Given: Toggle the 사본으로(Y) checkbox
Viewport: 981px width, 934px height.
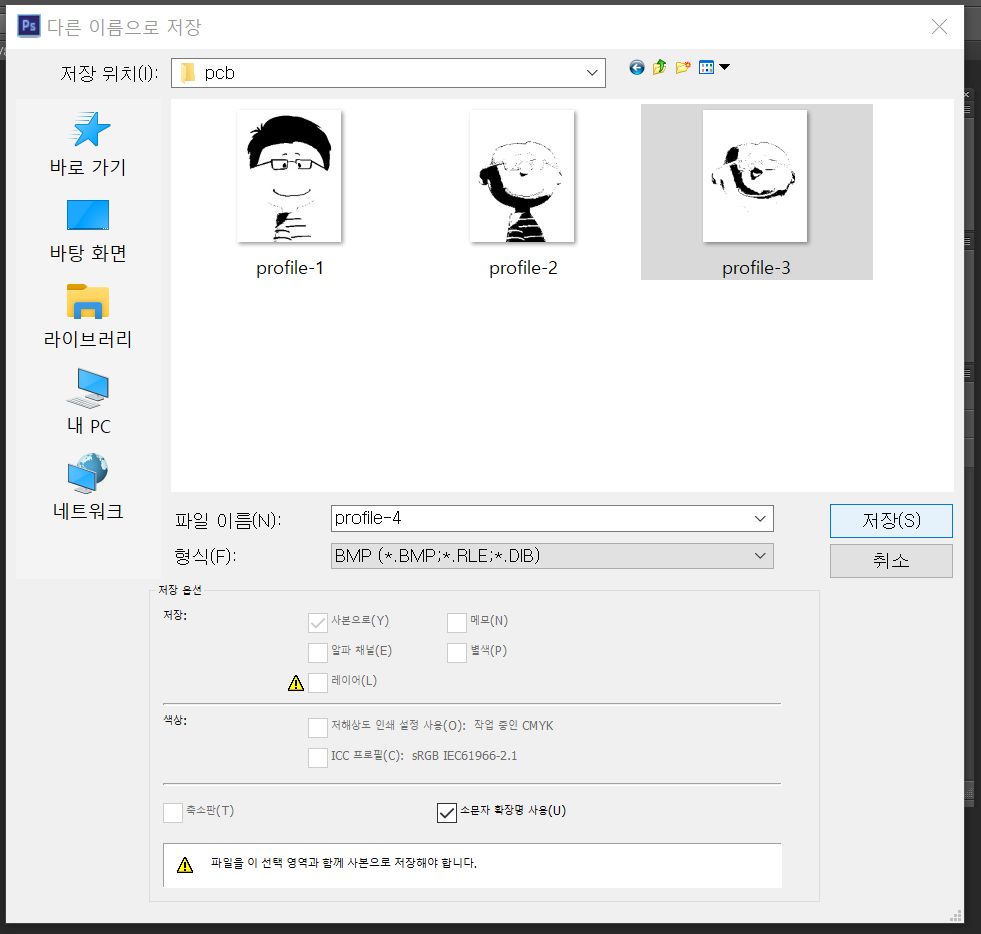Looking at the screenshot, I should [x=318, y=622].
